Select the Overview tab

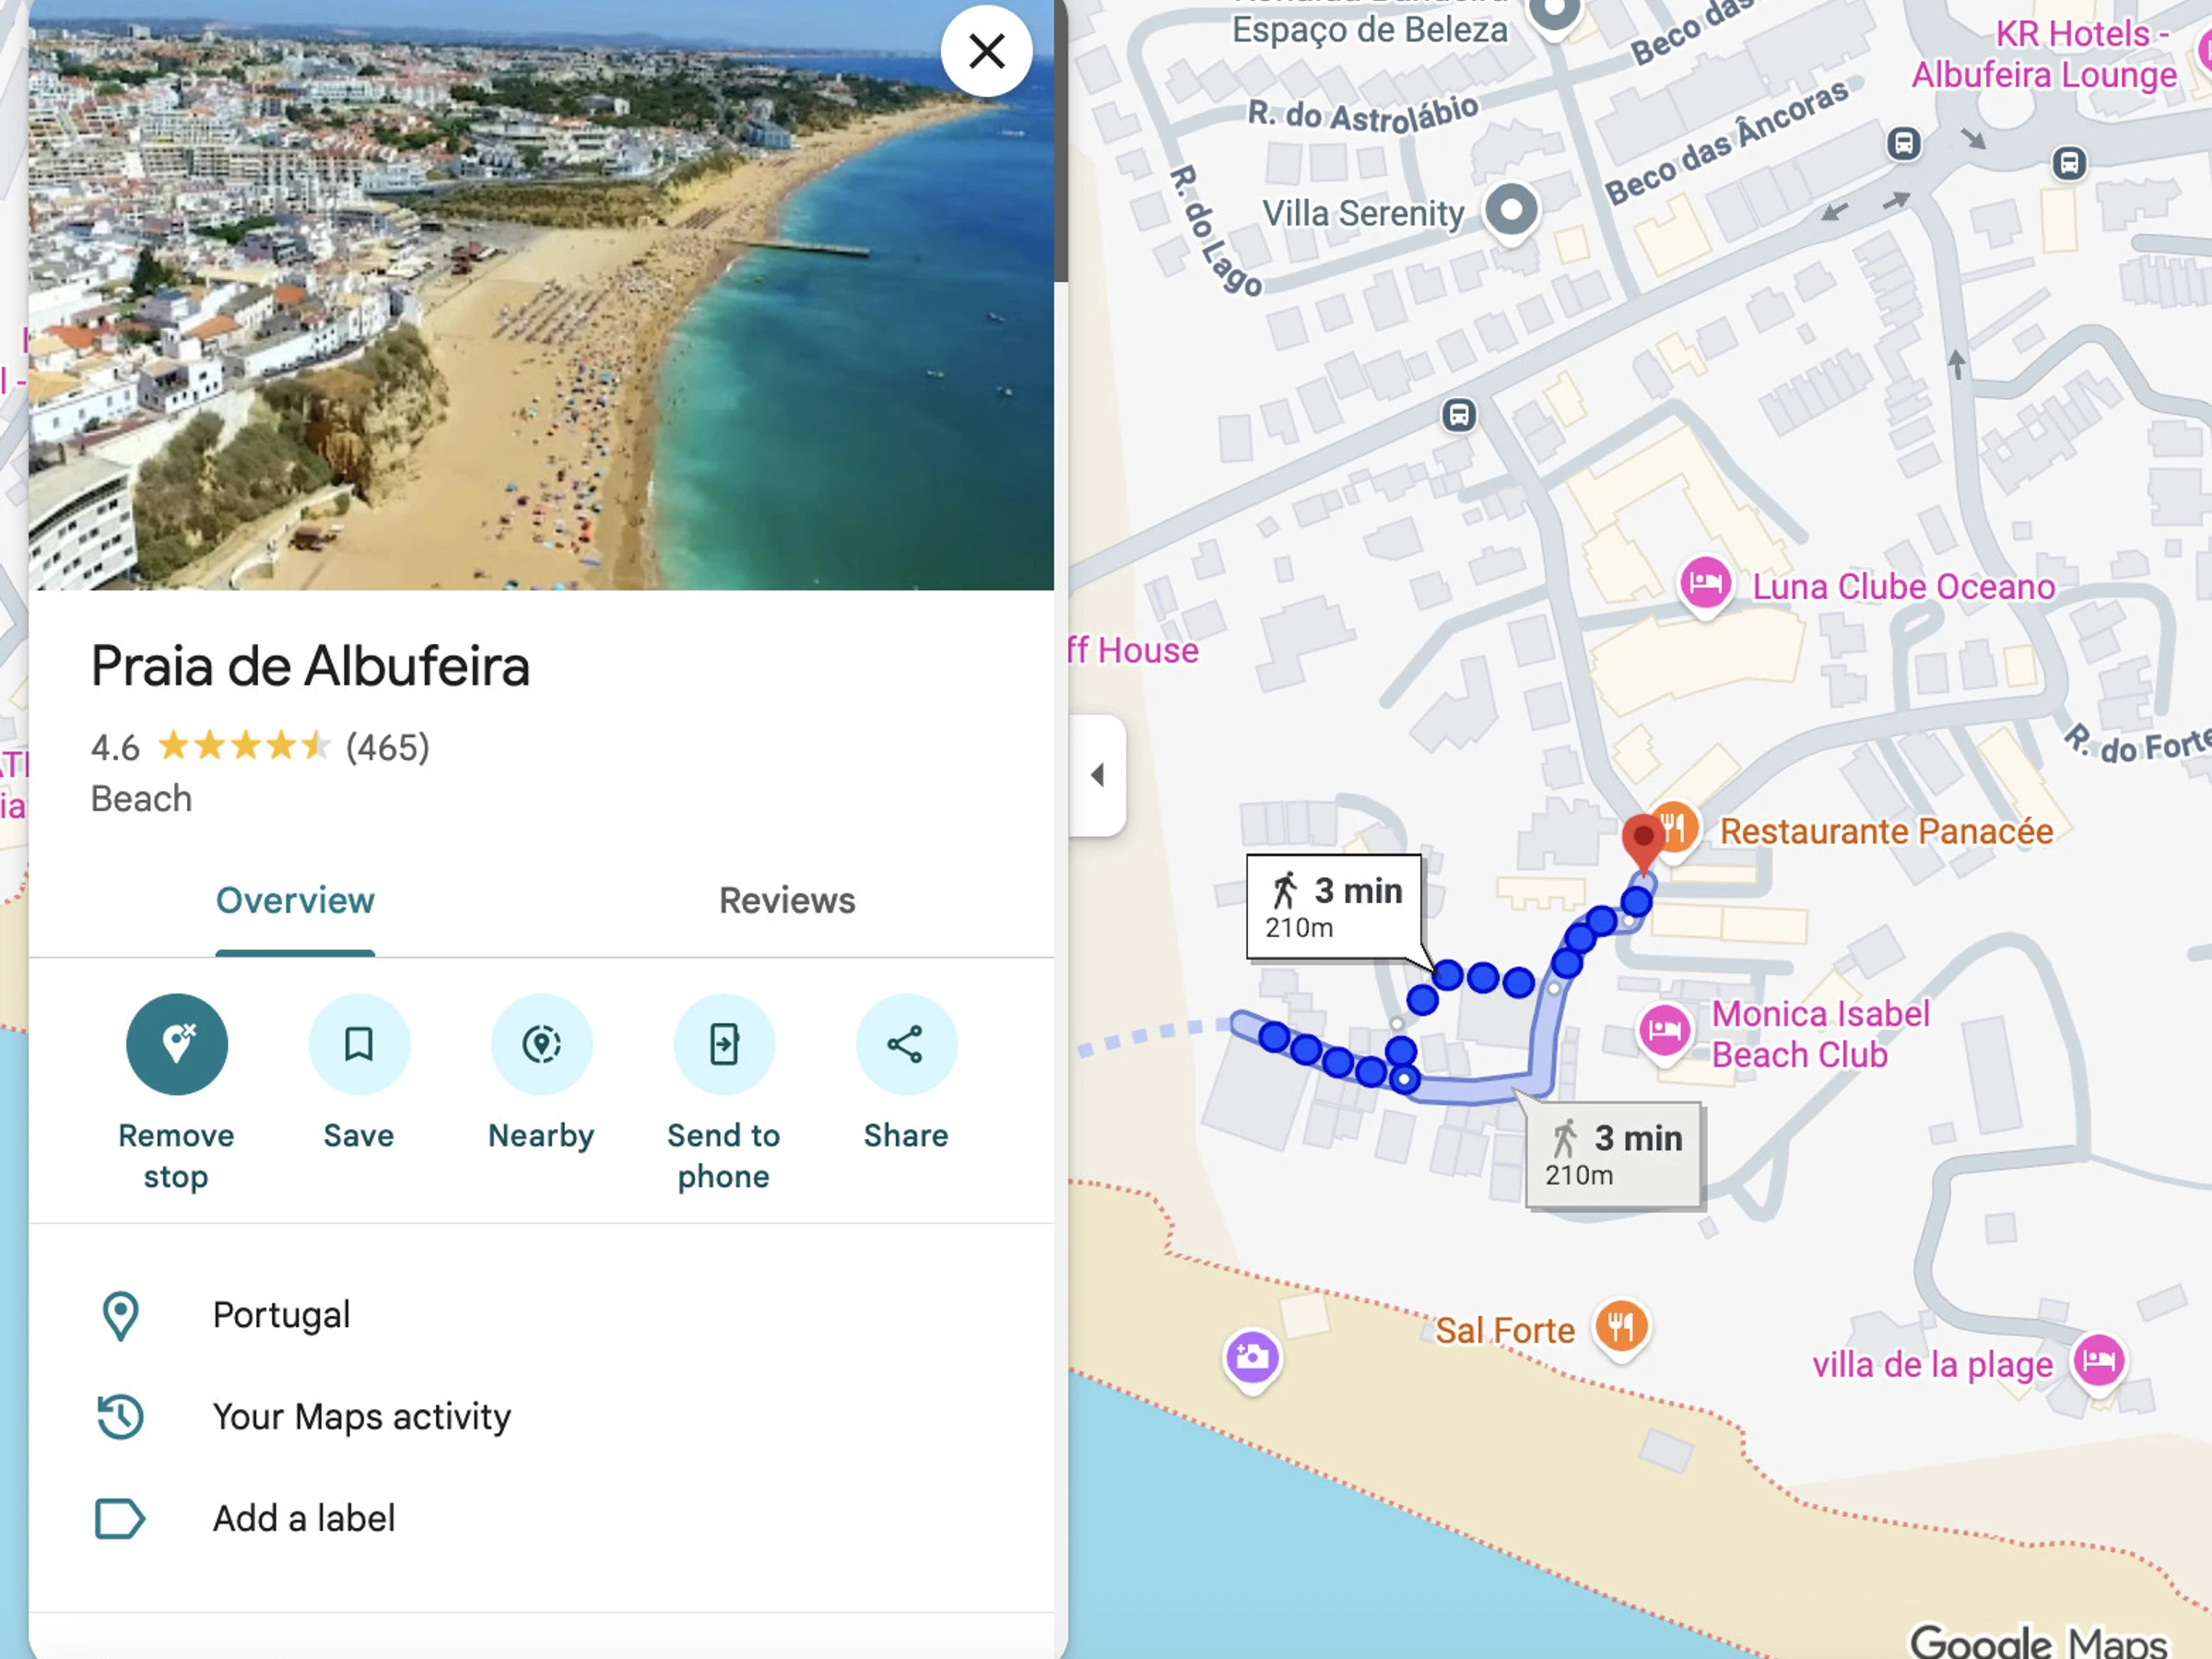295,901
